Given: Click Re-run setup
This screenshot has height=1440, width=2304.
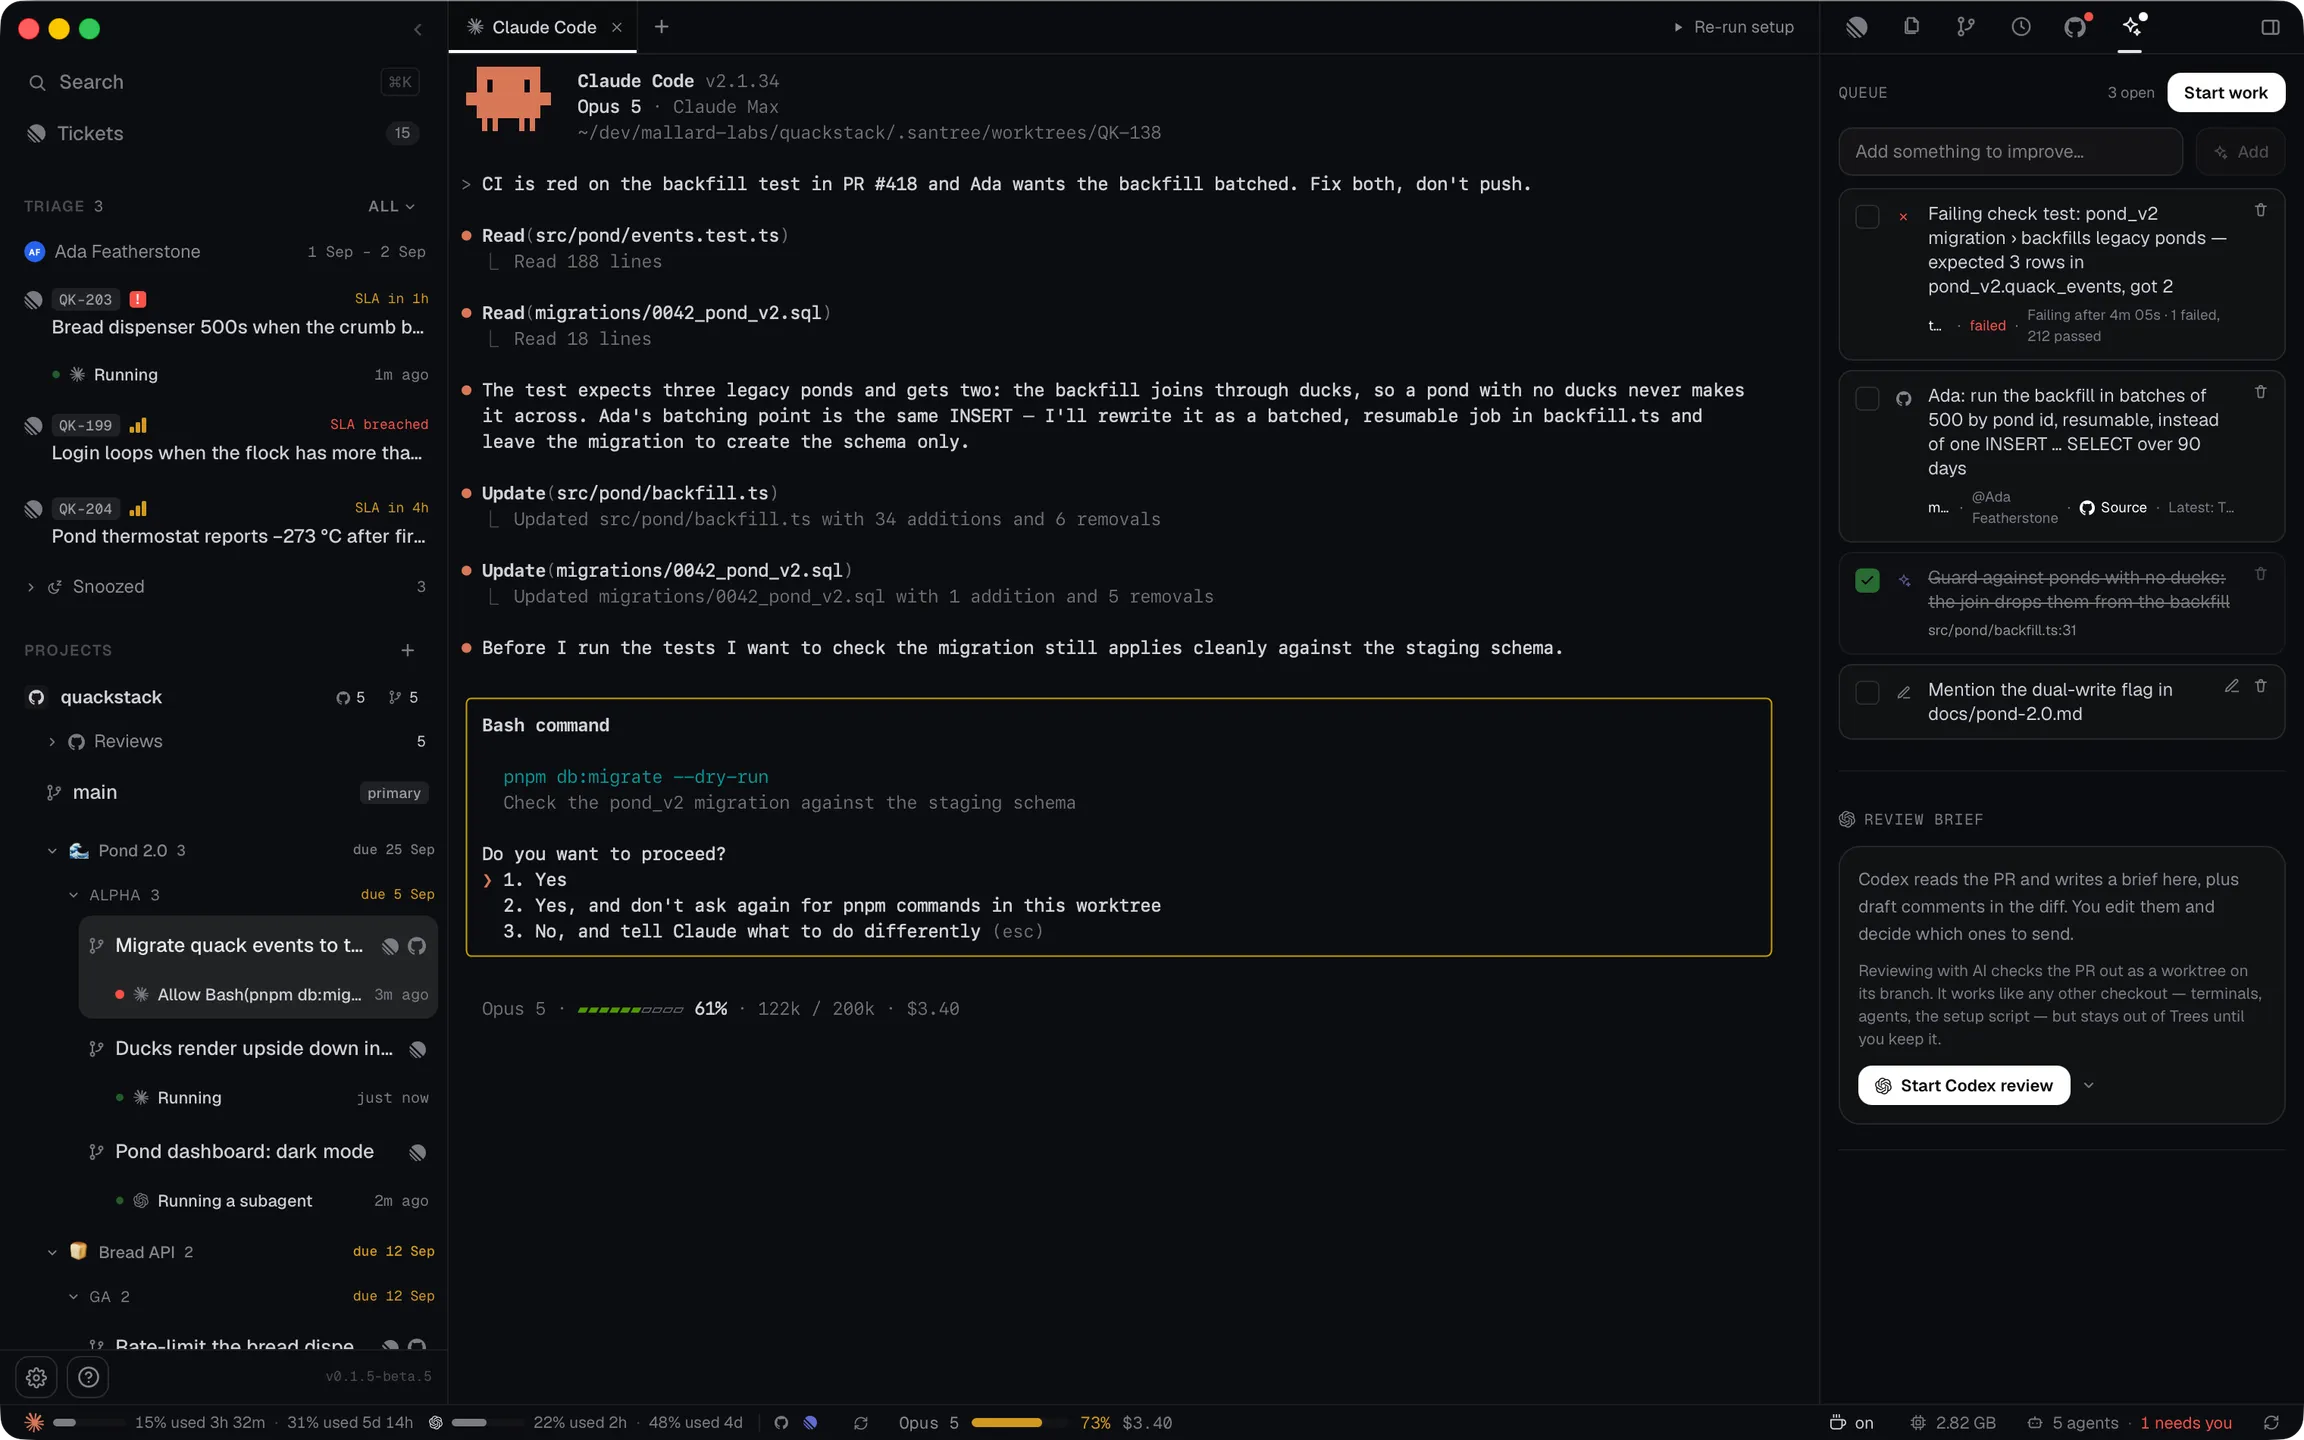Looking at the screenshot, I should point(1733,27).
